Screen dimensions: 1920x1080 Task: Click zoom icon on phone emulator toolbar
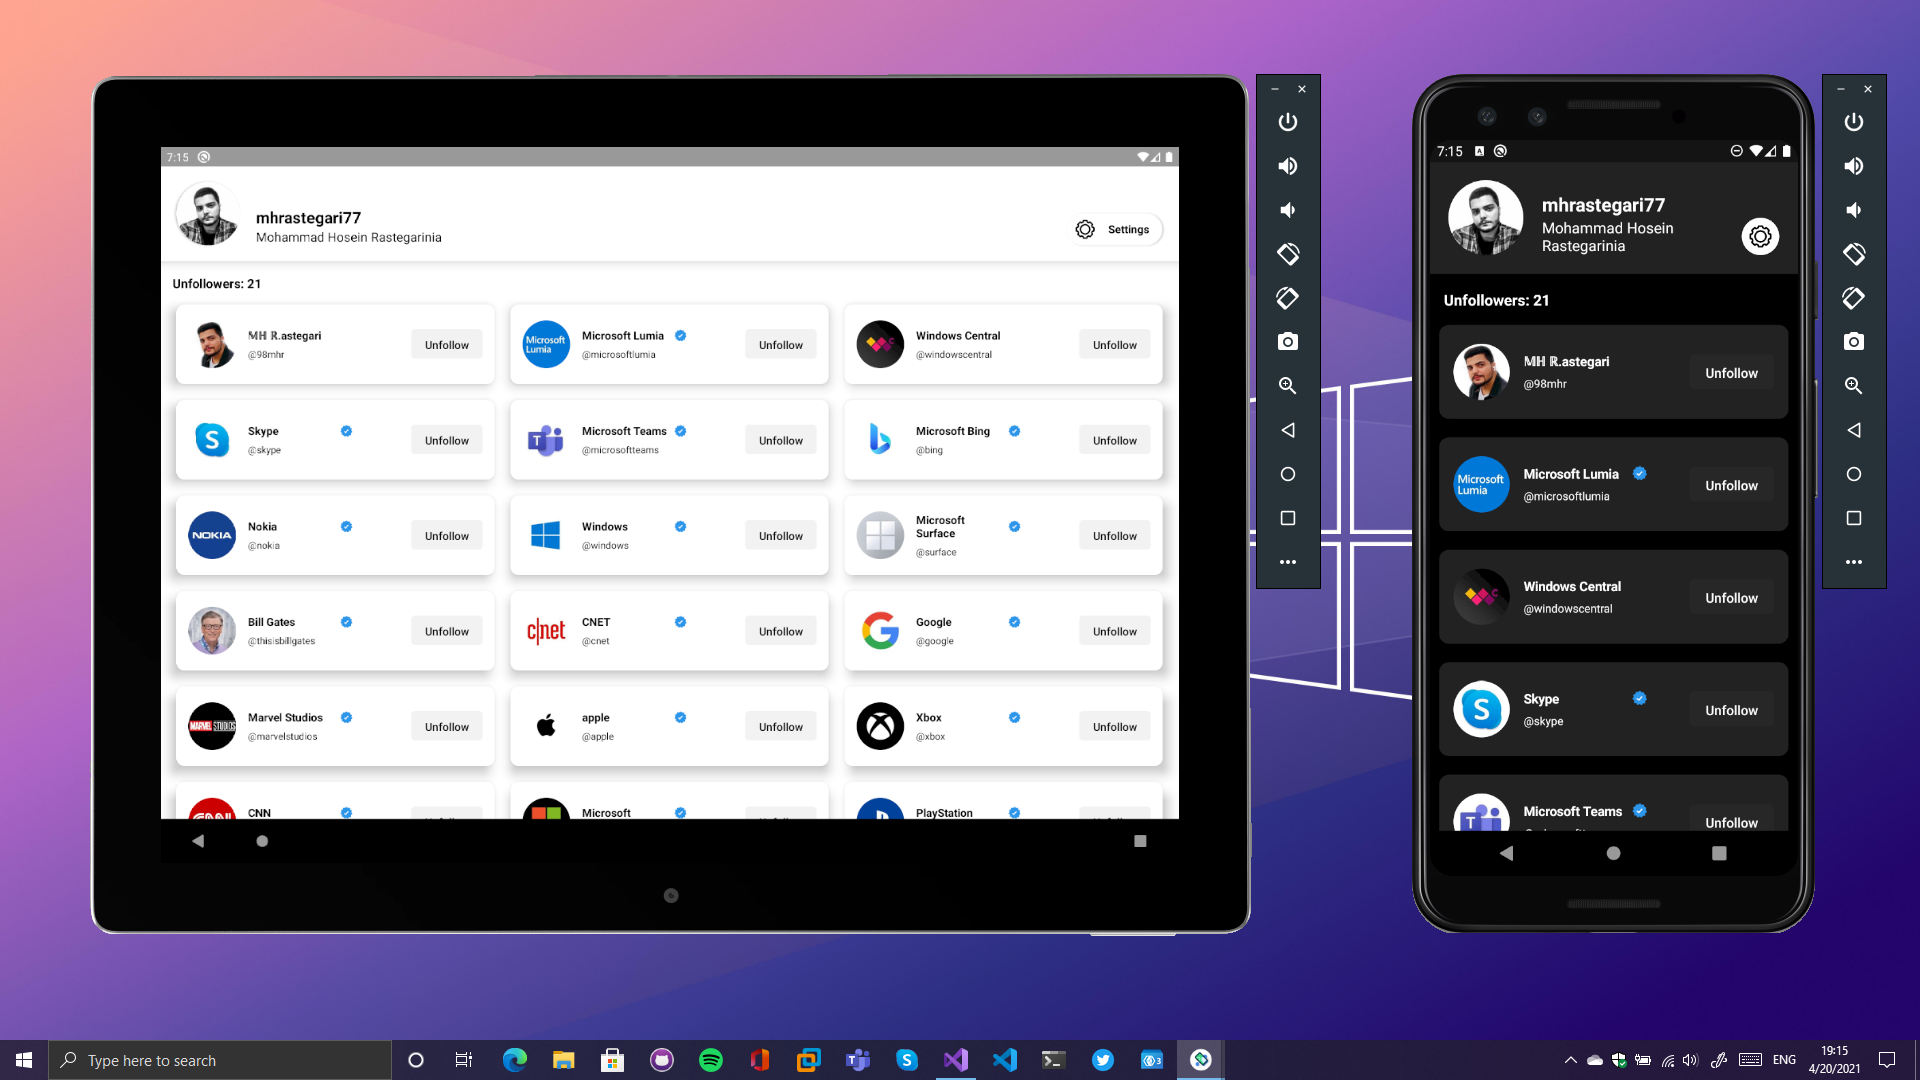click(1853, 386)
